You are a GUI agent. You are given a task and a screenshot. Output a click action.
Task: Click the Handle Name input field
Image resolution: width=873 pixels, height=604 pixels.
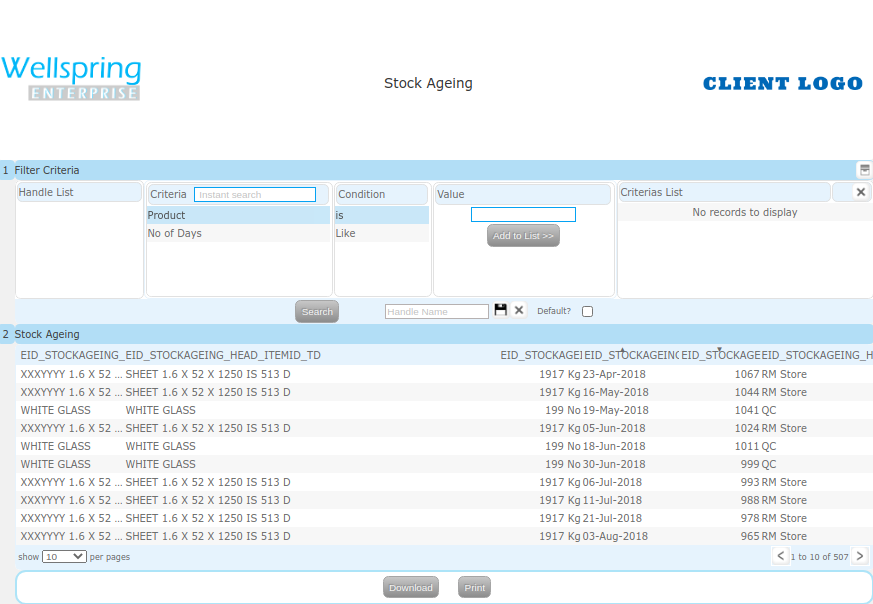pos(437,312)
